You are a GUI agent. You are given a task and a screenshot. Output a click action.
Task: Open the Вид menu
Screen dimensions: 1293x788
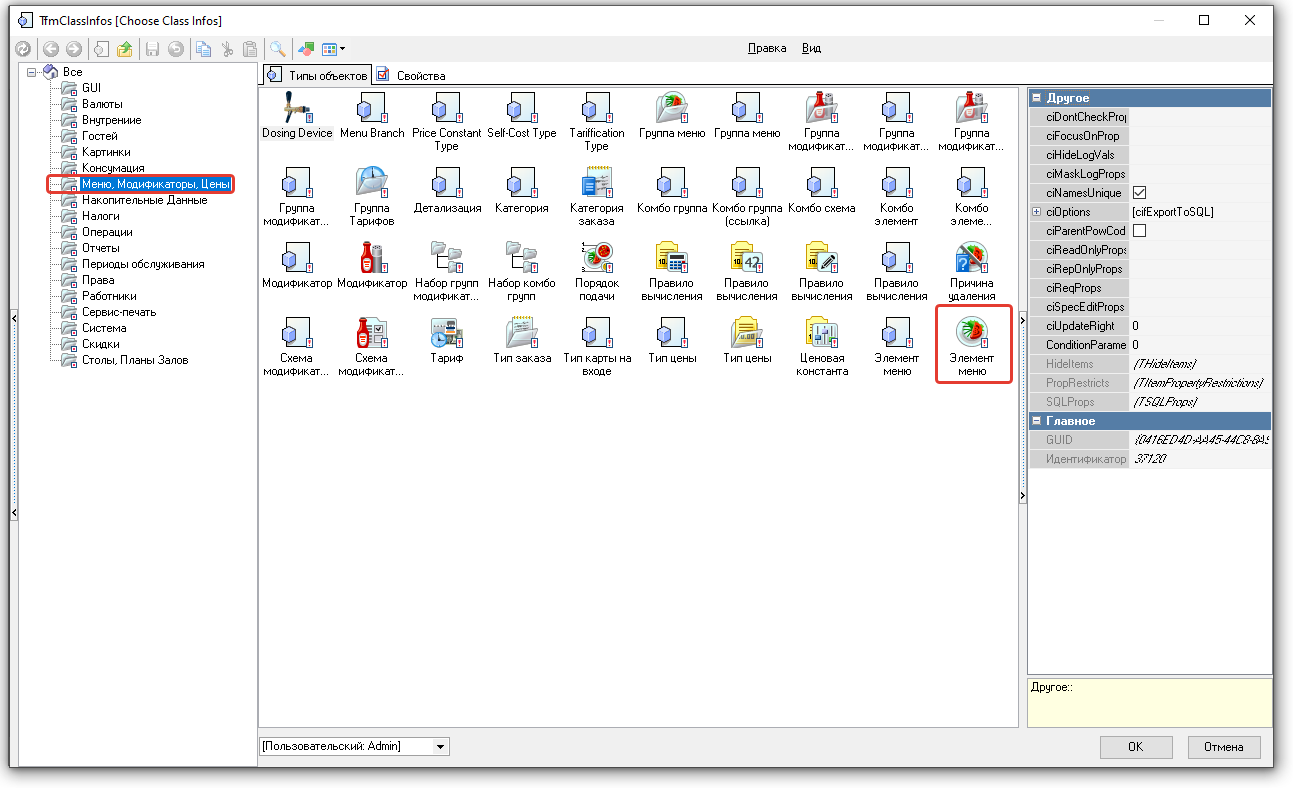812,48
